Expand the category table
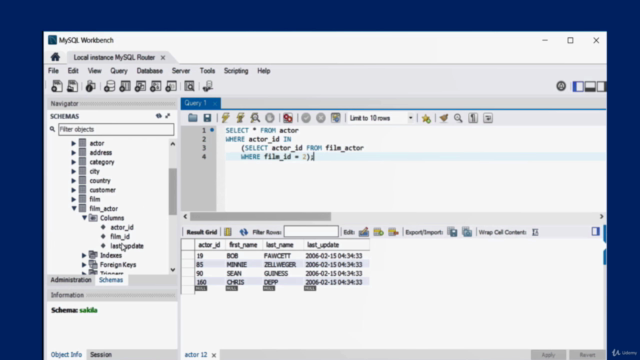This screenshot has height=360, width=640. [x=73, y=162]
